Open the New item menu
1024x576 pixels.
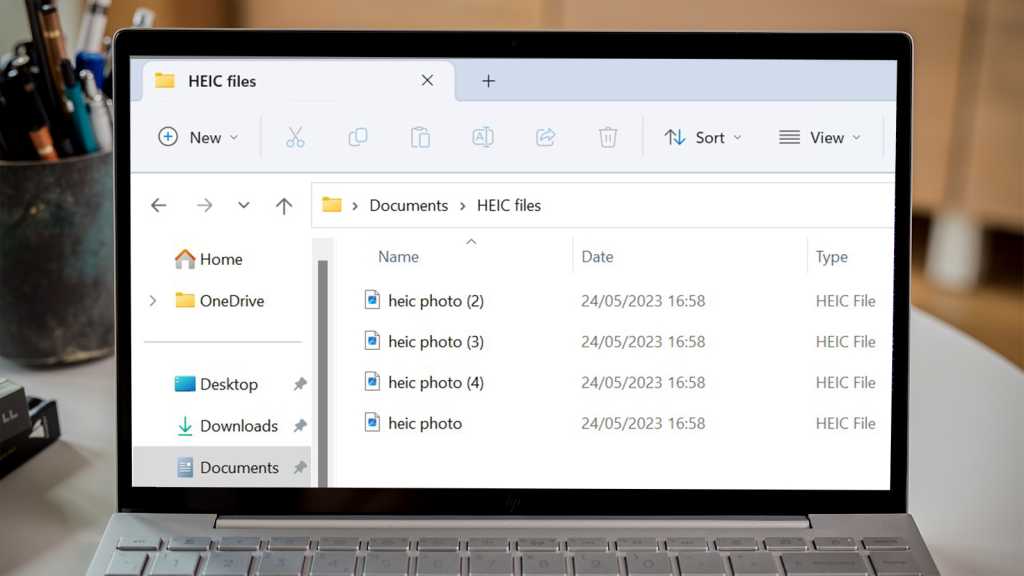coord(198,137)
